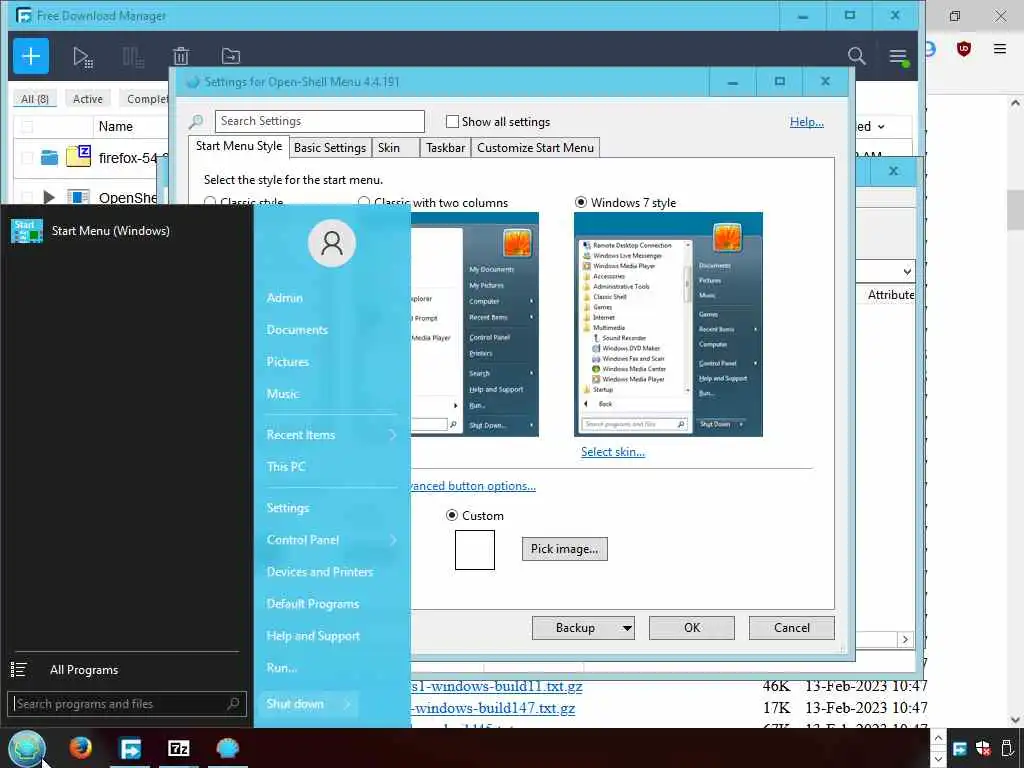Open 7-Zip from the taskbar
Image resolution: width=1024 pixels, height=768 pixels.
178,748
